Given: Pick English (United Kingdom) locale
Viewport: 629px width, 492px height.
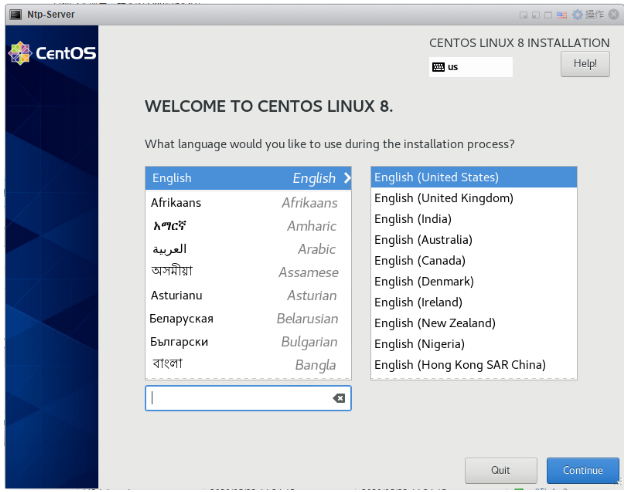Looking at the screenshot, I should [444, 198].
